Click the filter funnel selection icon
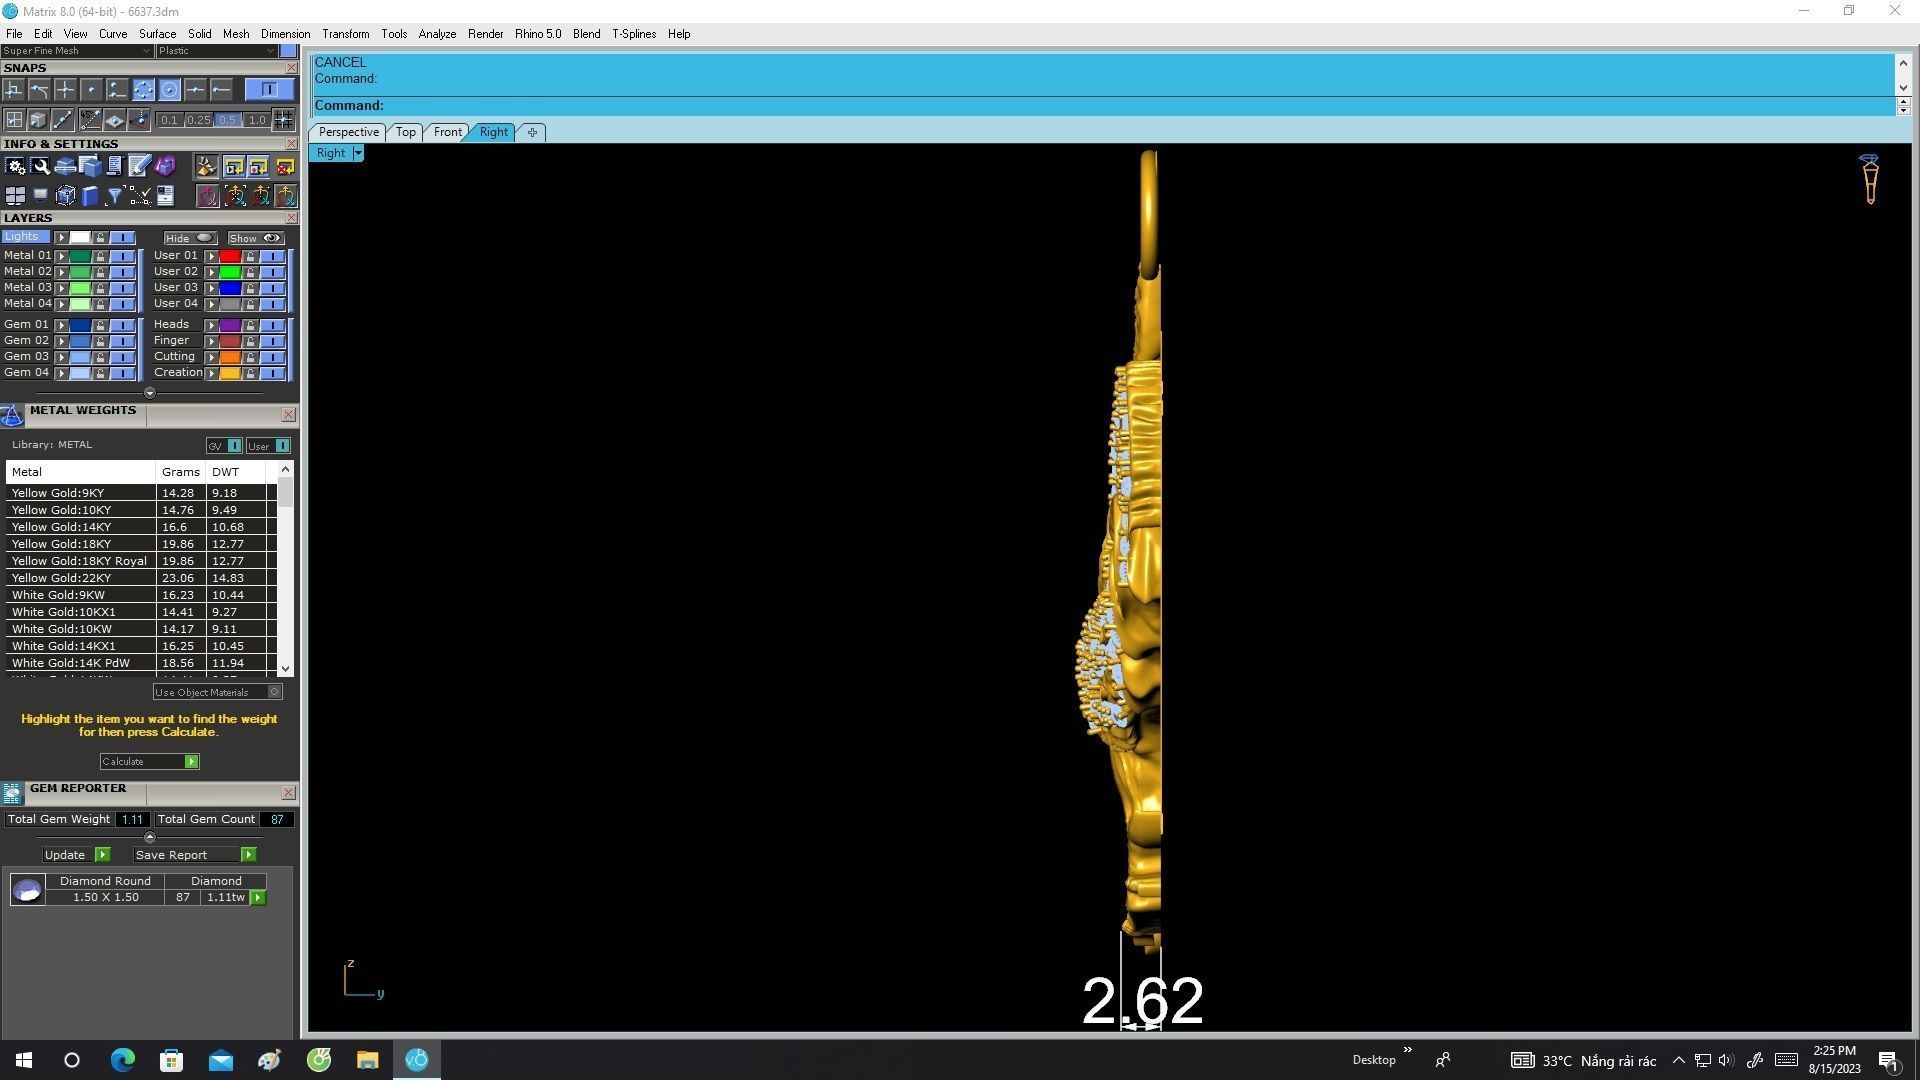Screen dimensions: 1920x1080 (x=114, y=196)
